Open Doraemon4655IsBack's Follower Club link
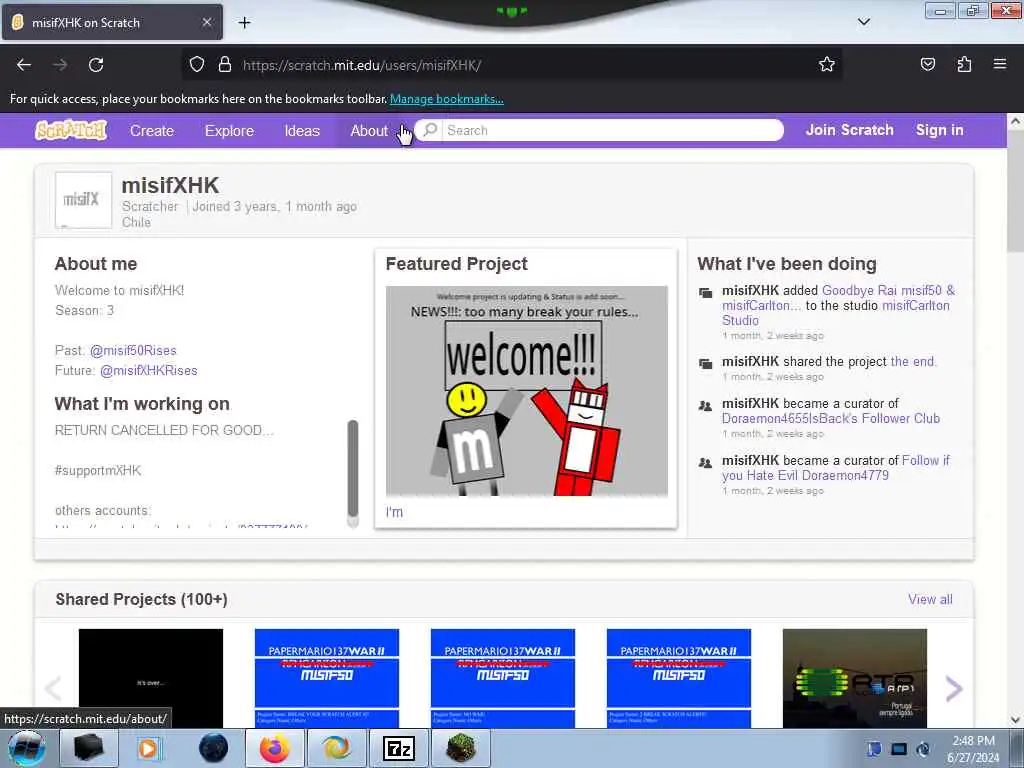1024x768 pixels. [x=831, y=418]
